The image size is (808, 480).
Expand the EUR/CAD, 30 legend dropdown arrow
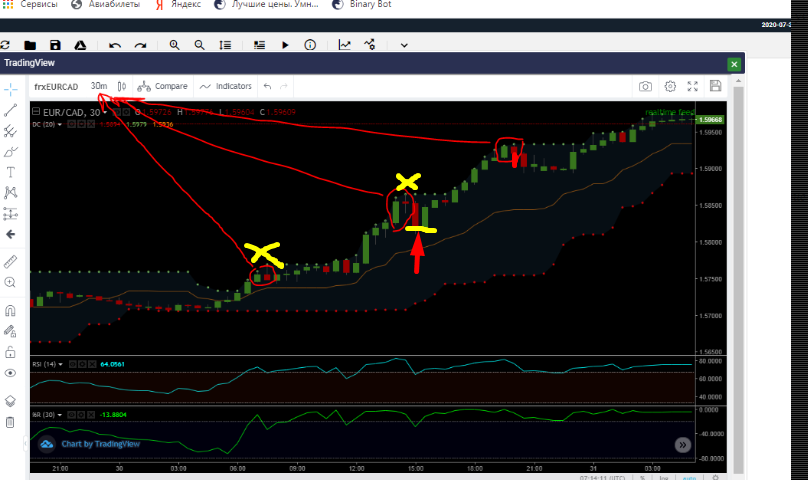point(105,112)
